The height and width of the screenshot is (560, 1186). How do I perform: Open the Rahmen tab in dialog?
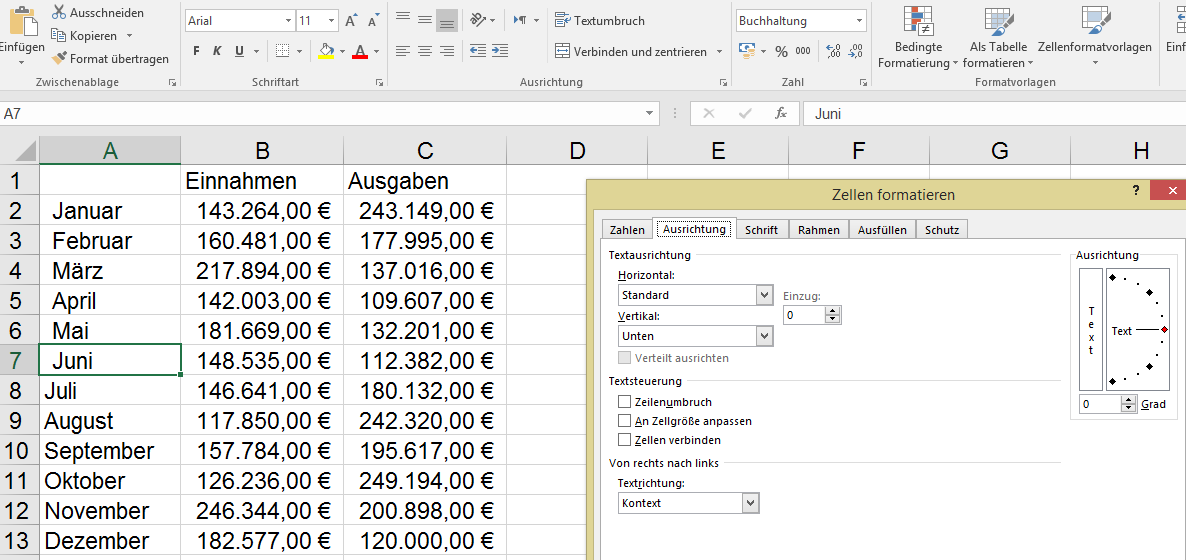point(818,230)
